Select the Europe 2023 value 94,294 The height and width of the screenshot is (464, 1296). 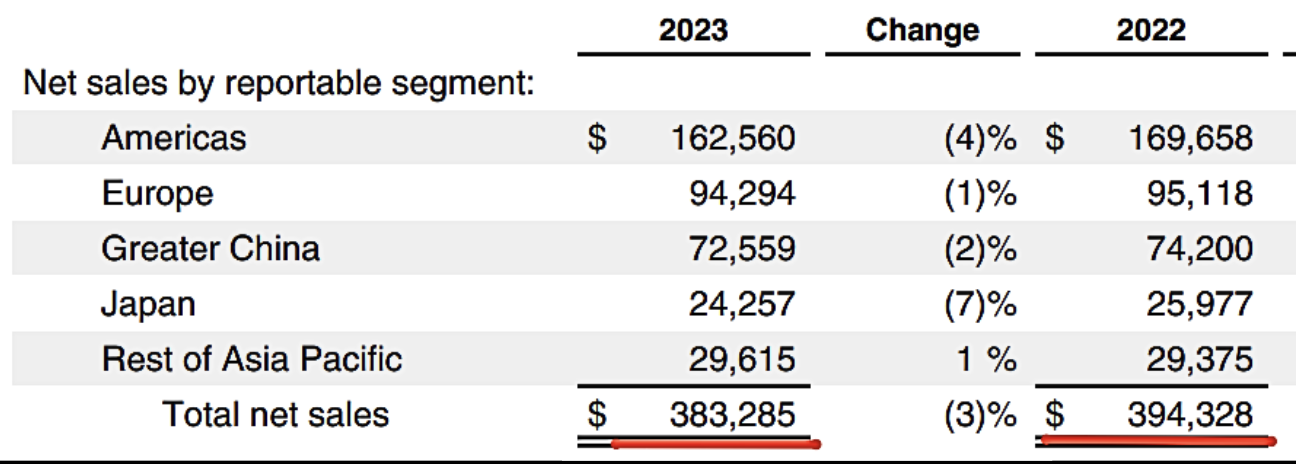pos(742,193)
